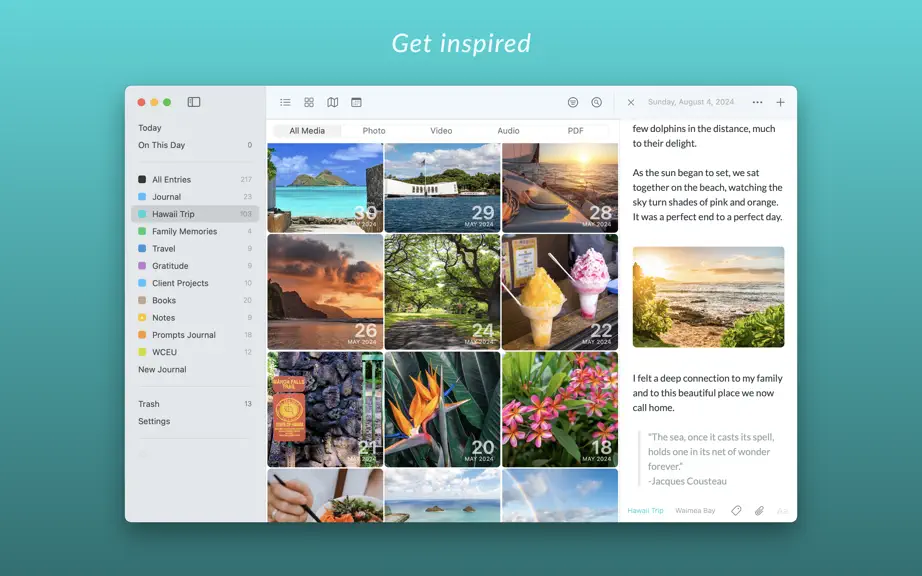Toggle the sidebar panel icon

194,102
